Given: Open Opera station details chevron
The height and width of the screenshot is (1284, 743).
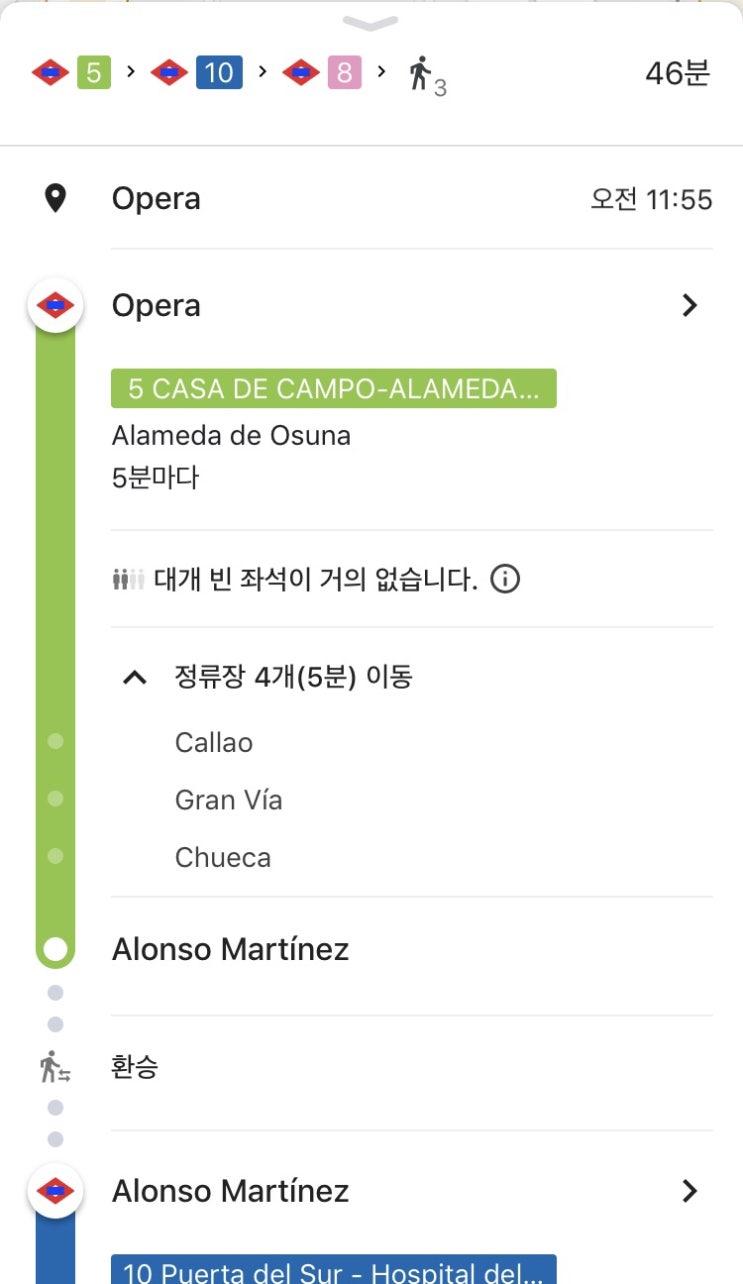Looking at the screenshot, I should (689, 306).
